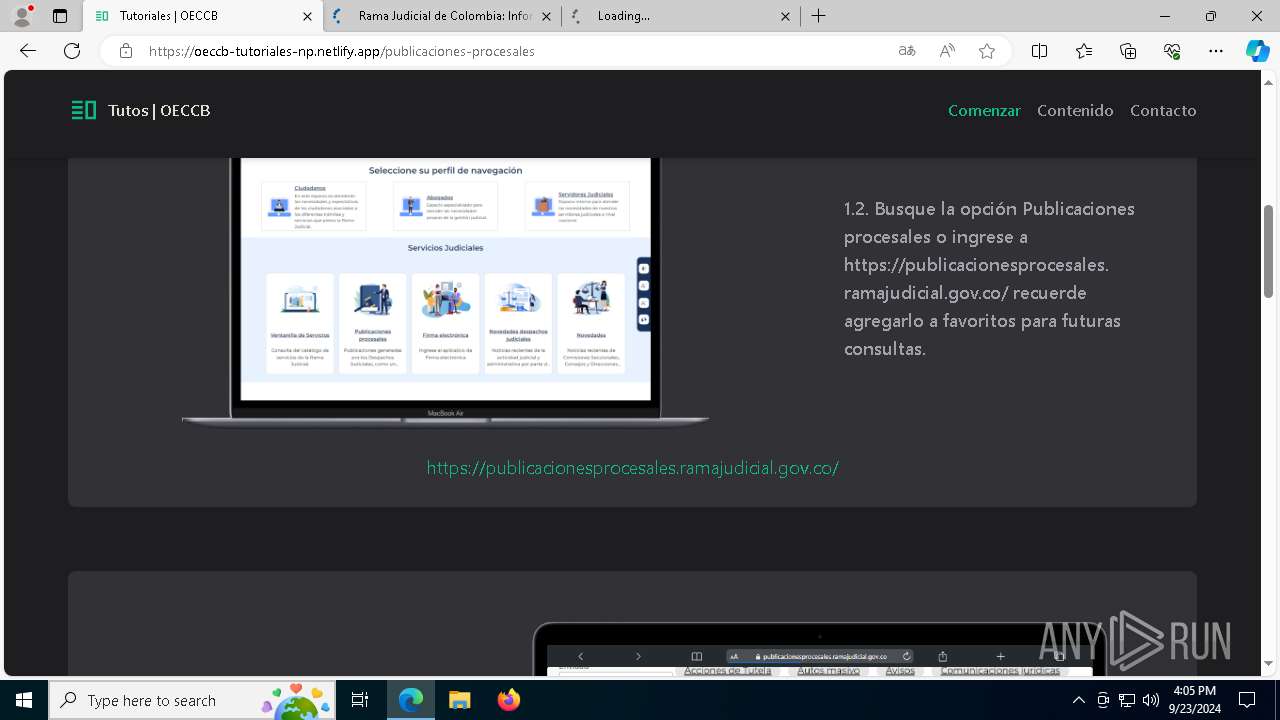Open the Favorites list
Screen dimensions: 1280x720
point(1084,51)
